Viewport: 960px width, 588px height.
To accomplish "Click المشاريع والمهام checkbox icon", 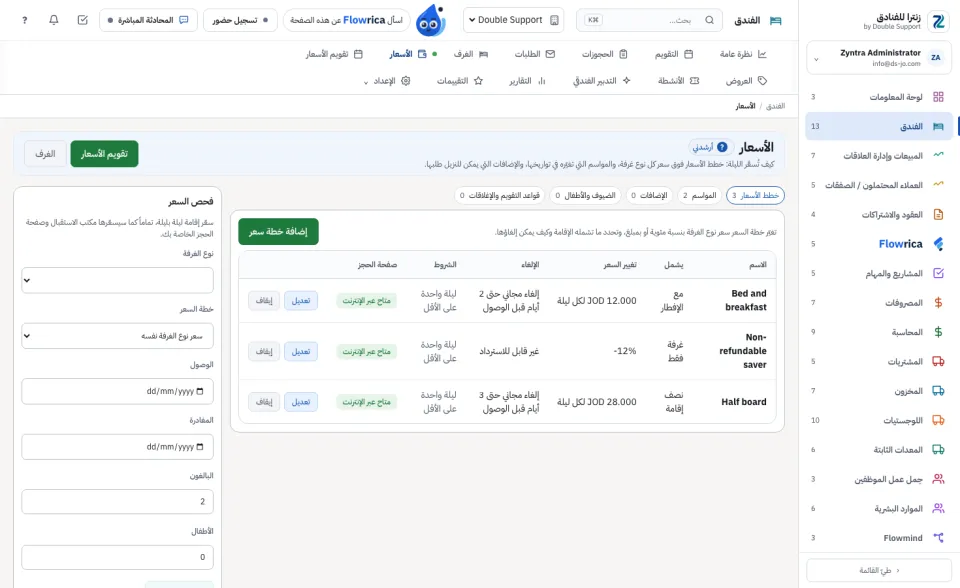I will coord(938,273).
